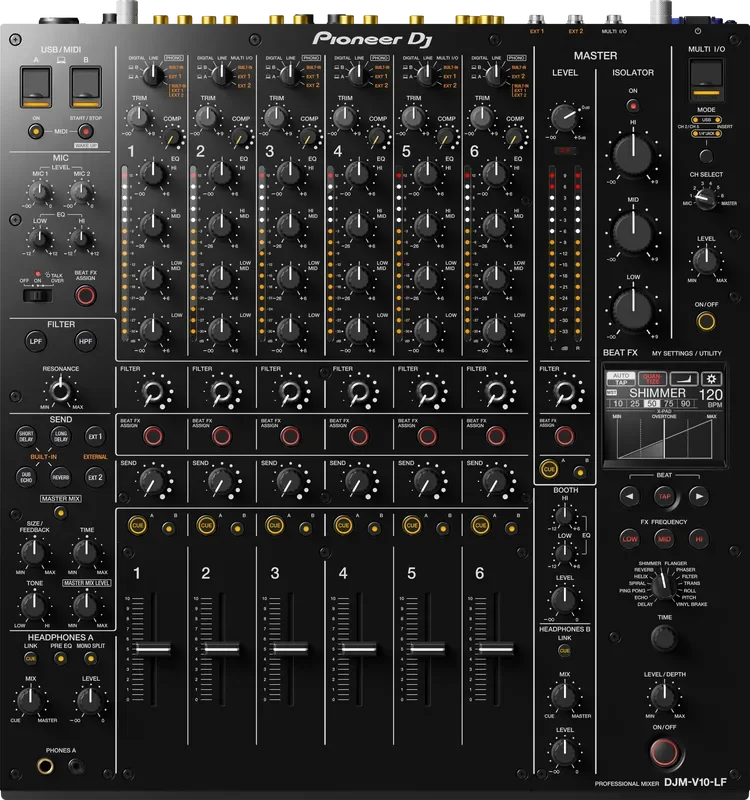The image size is (750, 800).
Task: Select REVERB send effect
Action: click(x=61, y=477)
